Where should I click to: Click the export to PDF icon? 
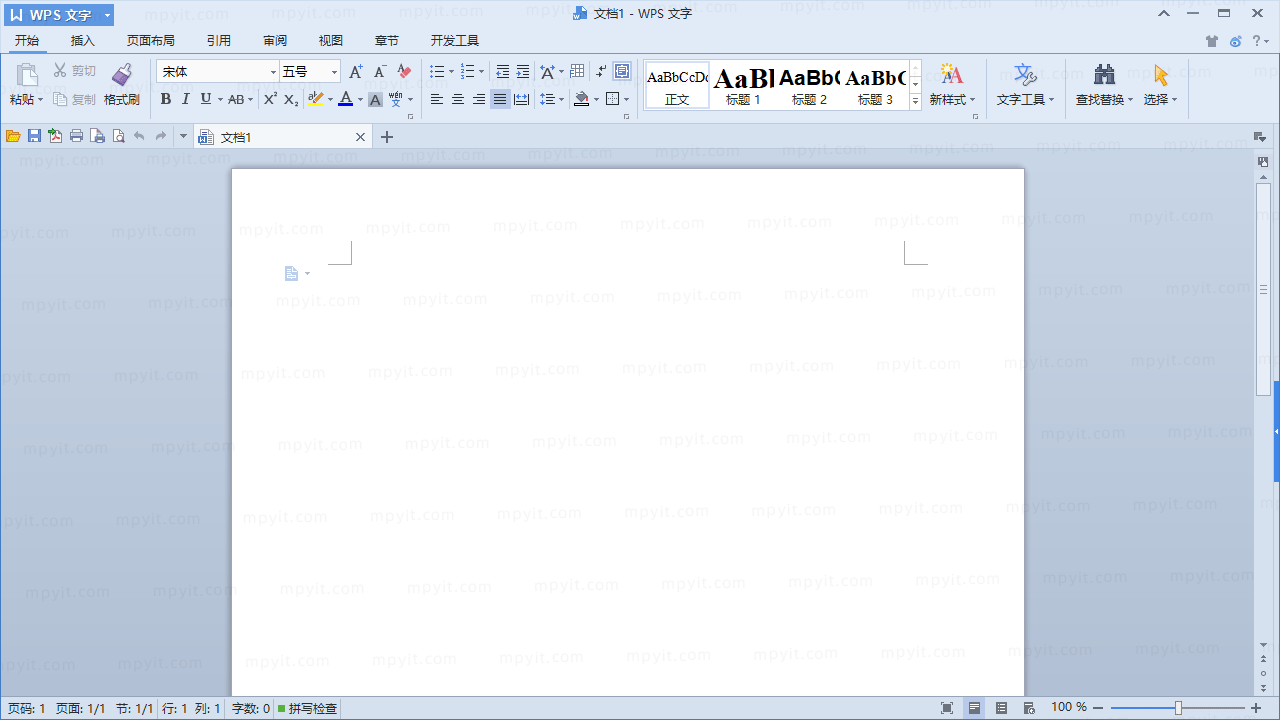[55, 136]
